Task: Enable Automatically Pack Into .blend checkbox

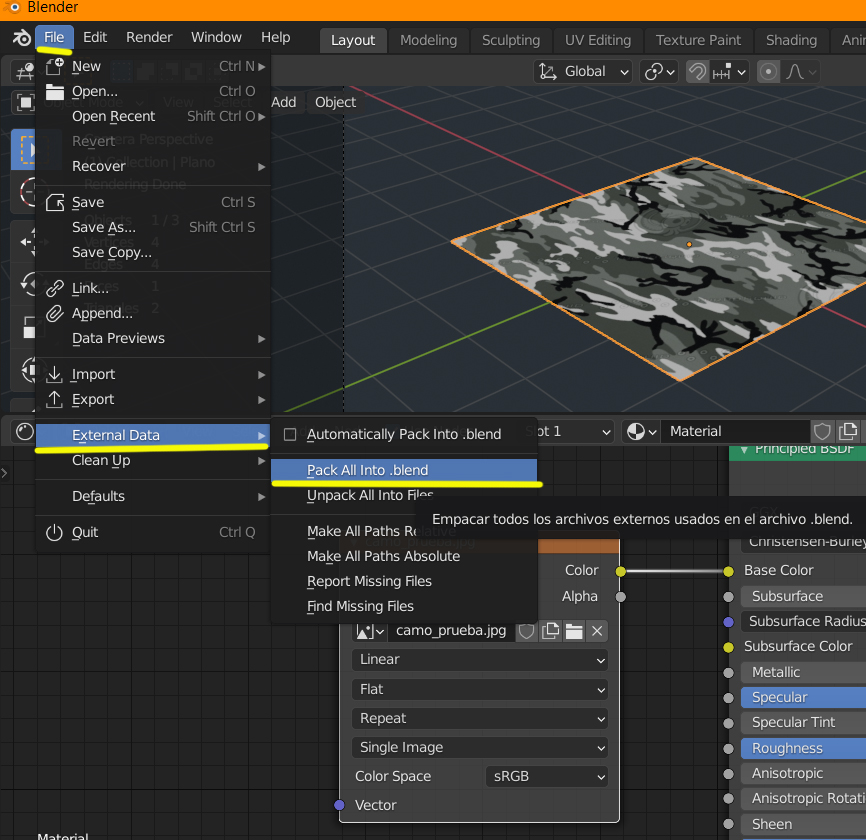Action: click(290, 434)
